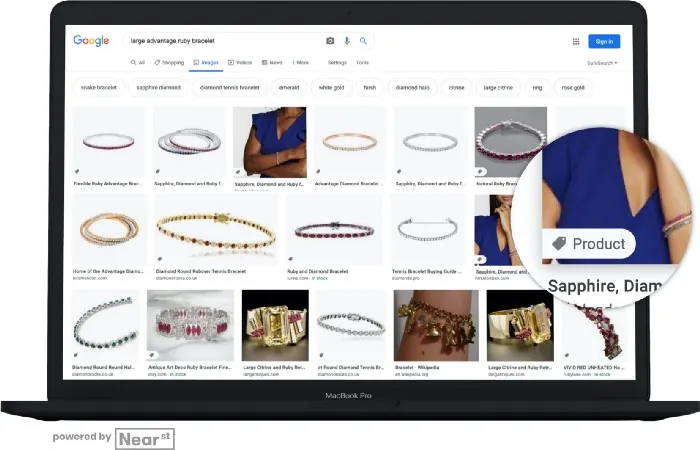Image resolution: width=700 pixels, height=450 pixels.
Task: Switch to the Videos tab
Action: point(240,62)
